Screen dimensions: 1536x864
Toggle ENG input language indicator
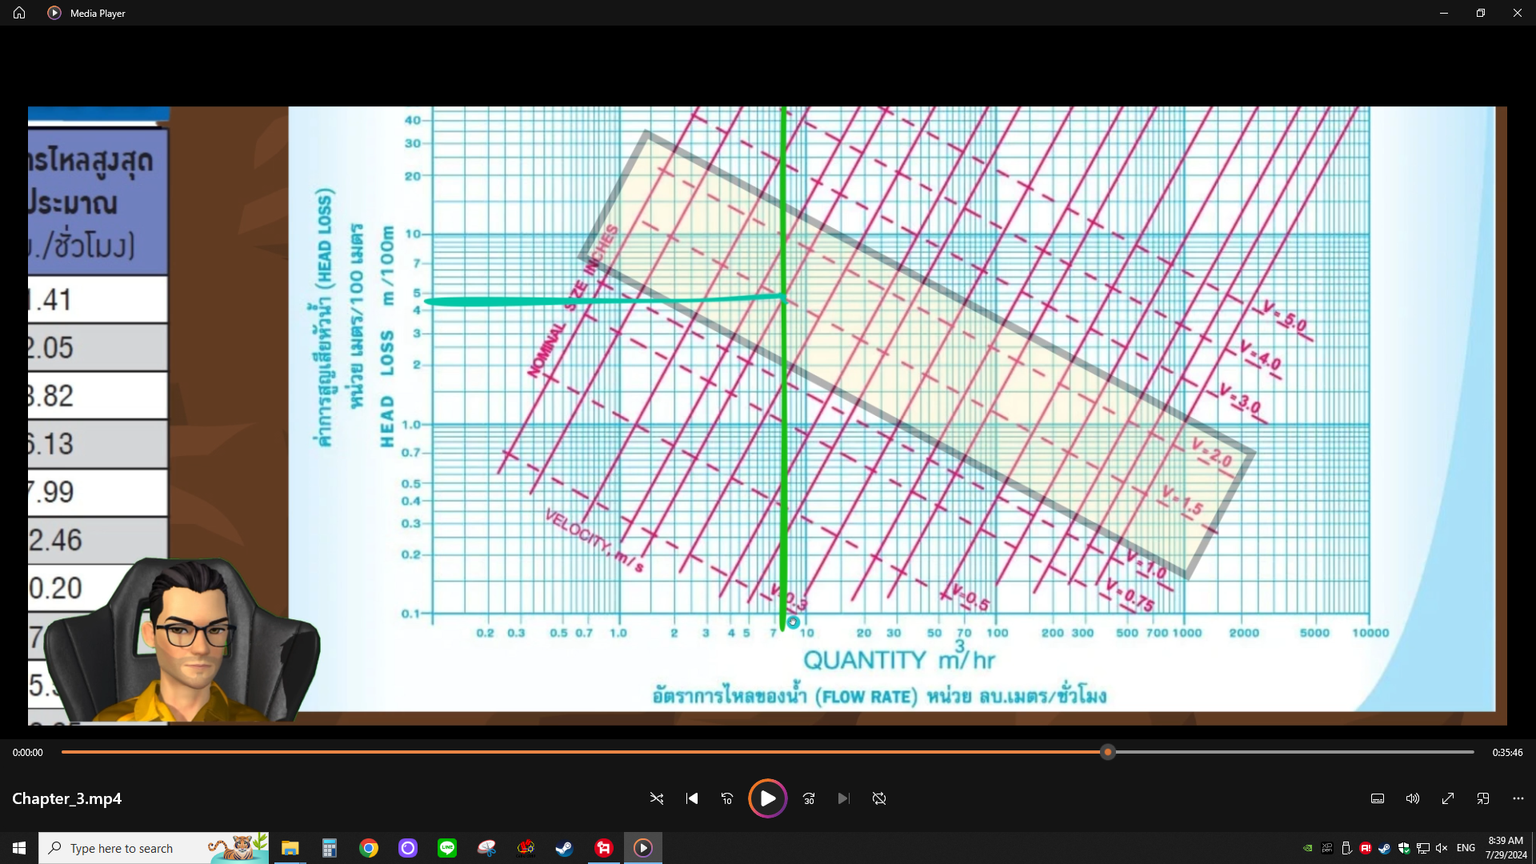point(1465,848)
